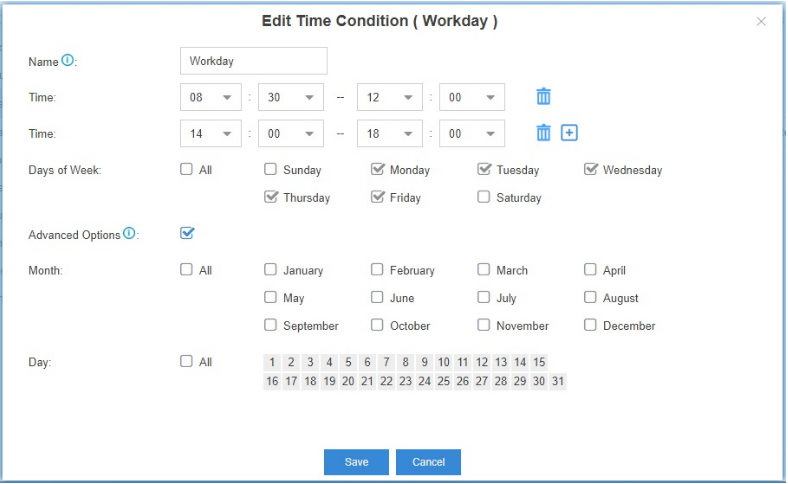This screenshot has height=484, width=788.
Task: Select All for Days of Week
Action: click(x=186, y=169)
